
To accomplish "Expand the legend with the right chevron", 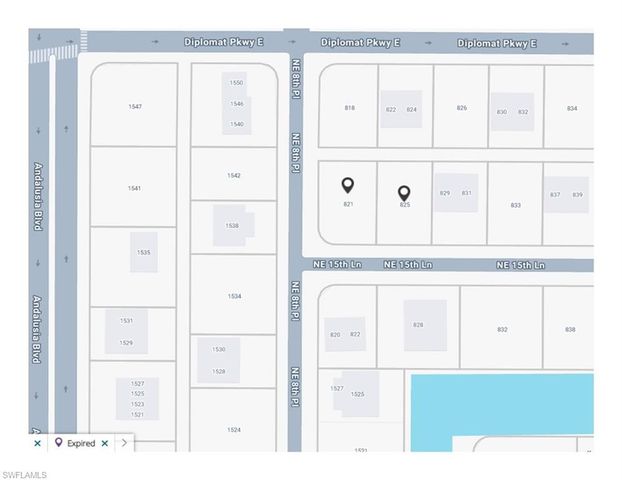I will pos(124,443).
